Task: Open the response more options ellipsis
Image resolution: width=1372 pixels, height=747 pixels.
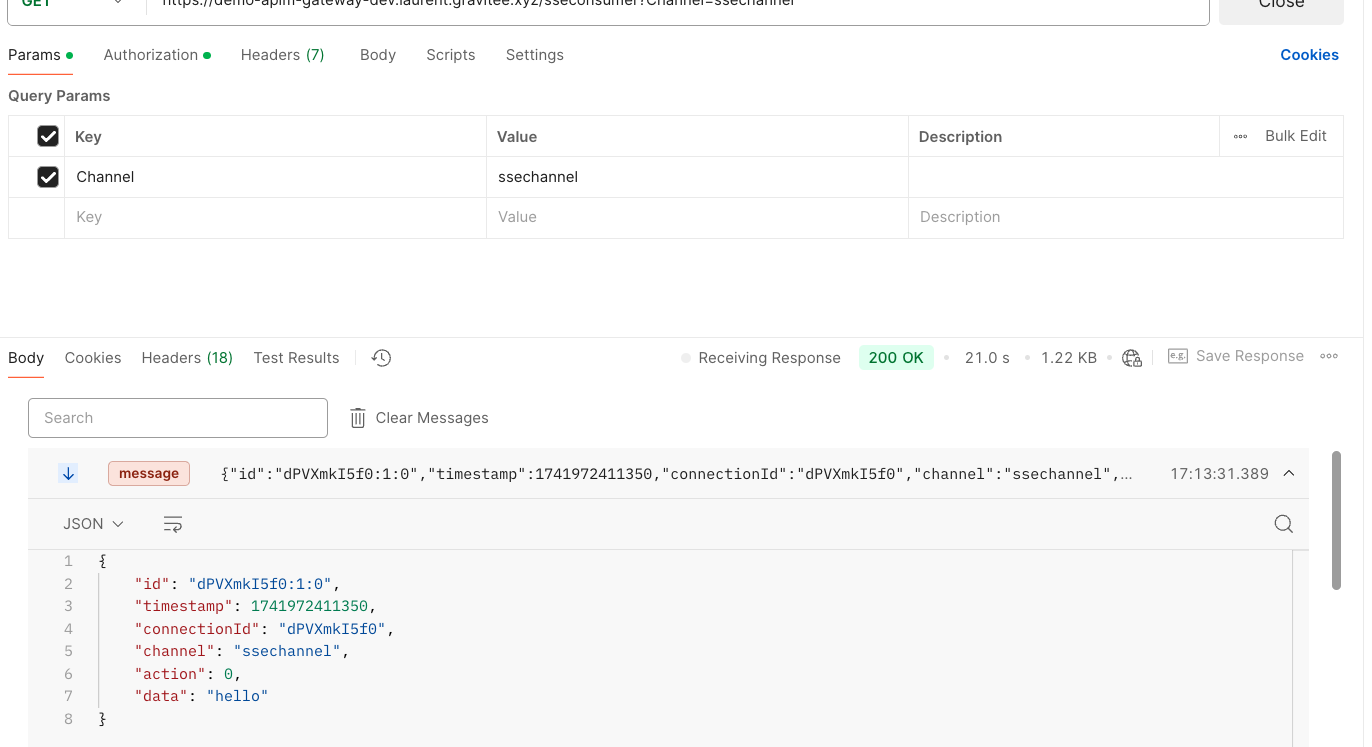Action: (x=1329, y=356)
